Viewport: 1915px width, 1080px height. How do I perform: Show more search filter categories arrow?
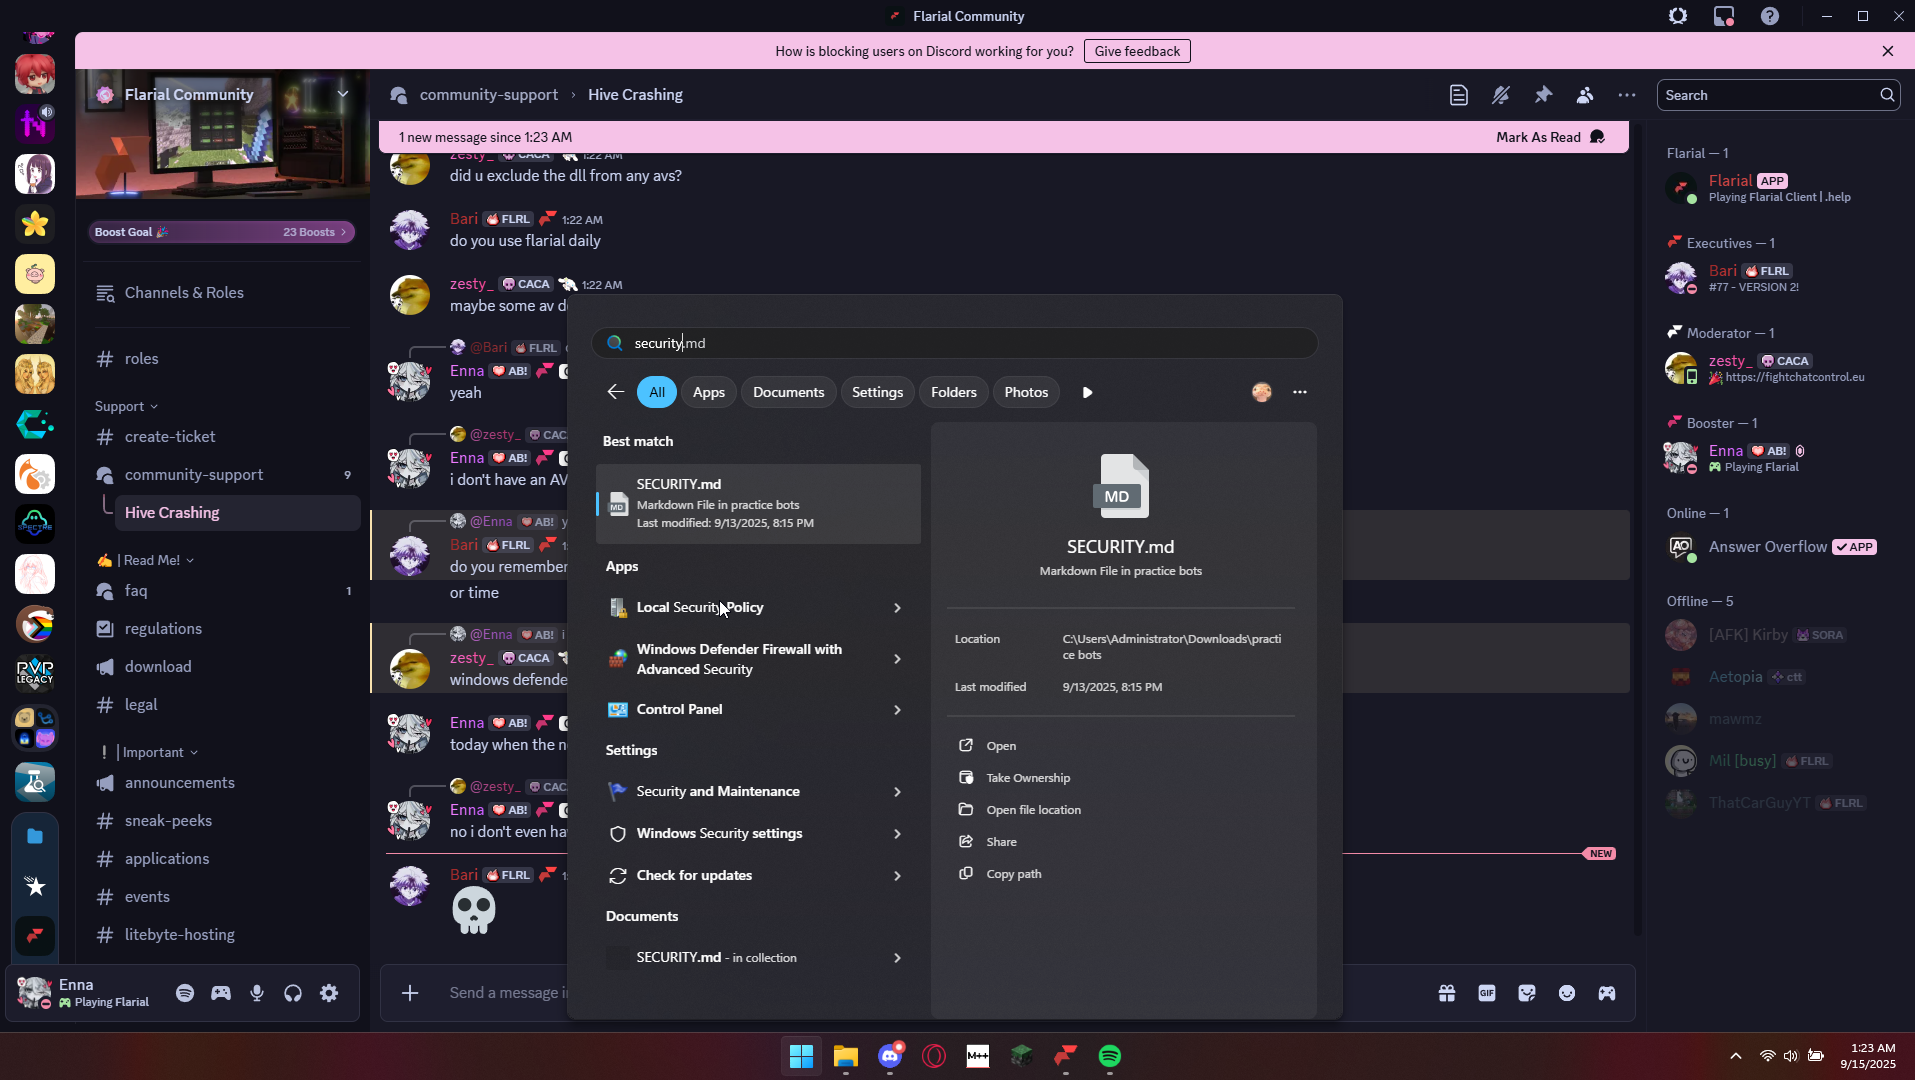(1088, 392)
